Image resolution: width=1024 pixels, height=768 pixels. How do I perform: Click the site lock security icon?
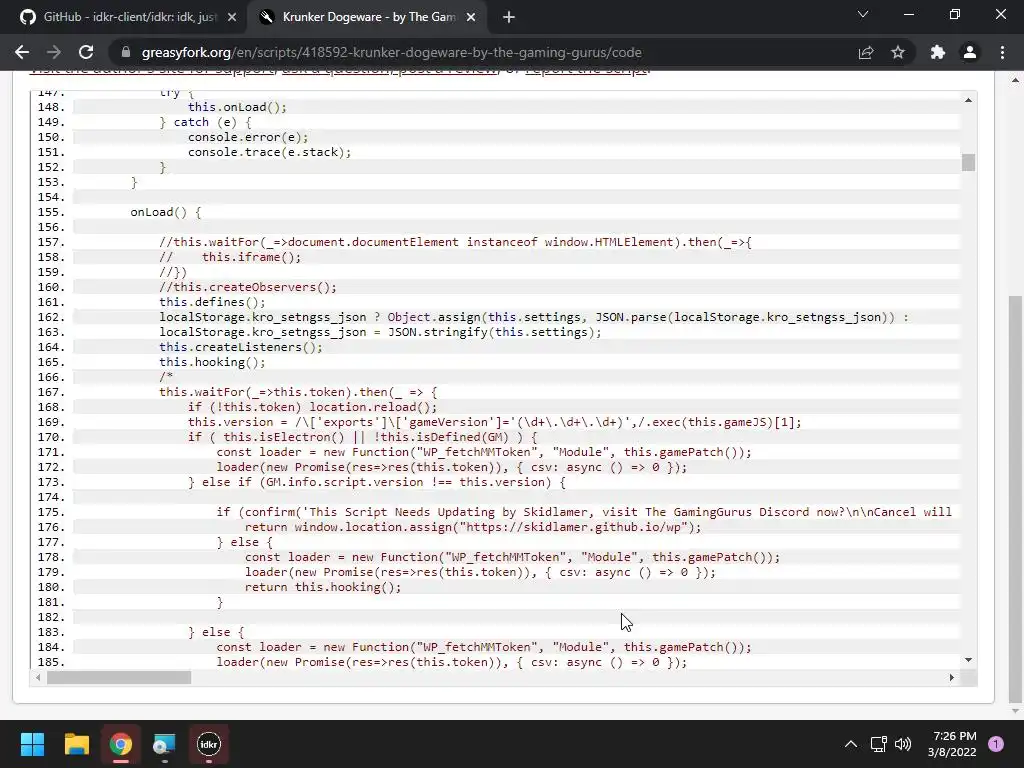click(x=127, y=52)
